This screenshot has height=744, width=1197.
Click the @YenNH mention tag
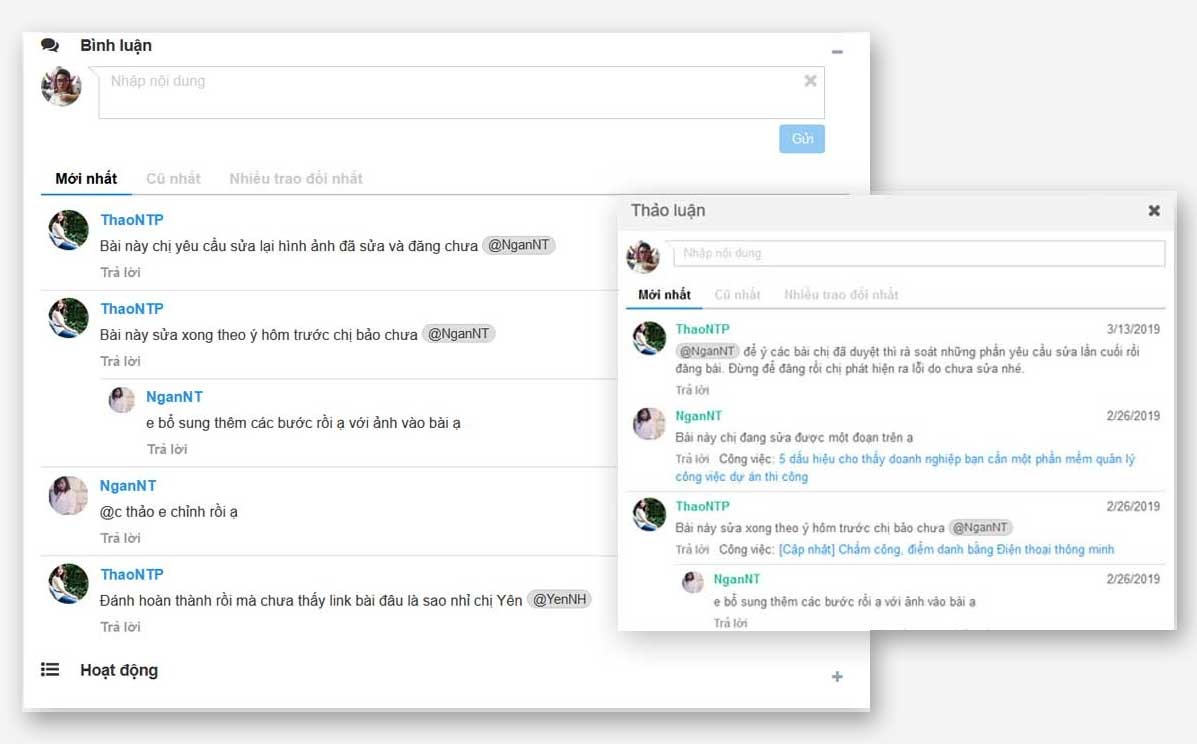560,600
